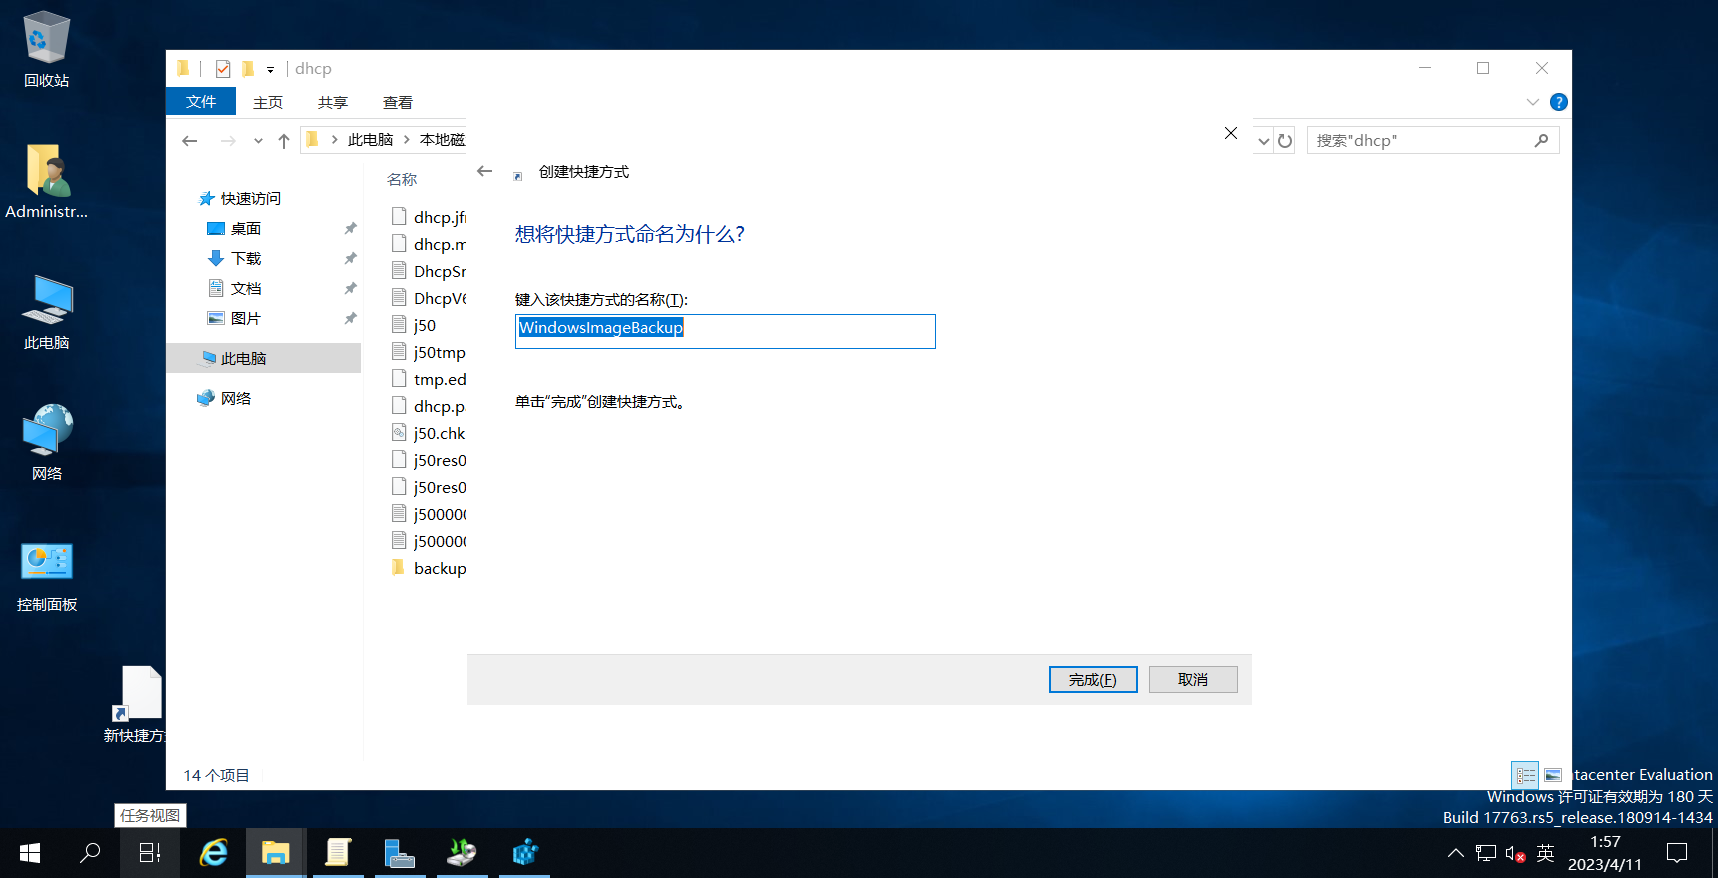Open the address bar history dropdown
The height and width of the screenshot is (878, 1718).
1264,141
